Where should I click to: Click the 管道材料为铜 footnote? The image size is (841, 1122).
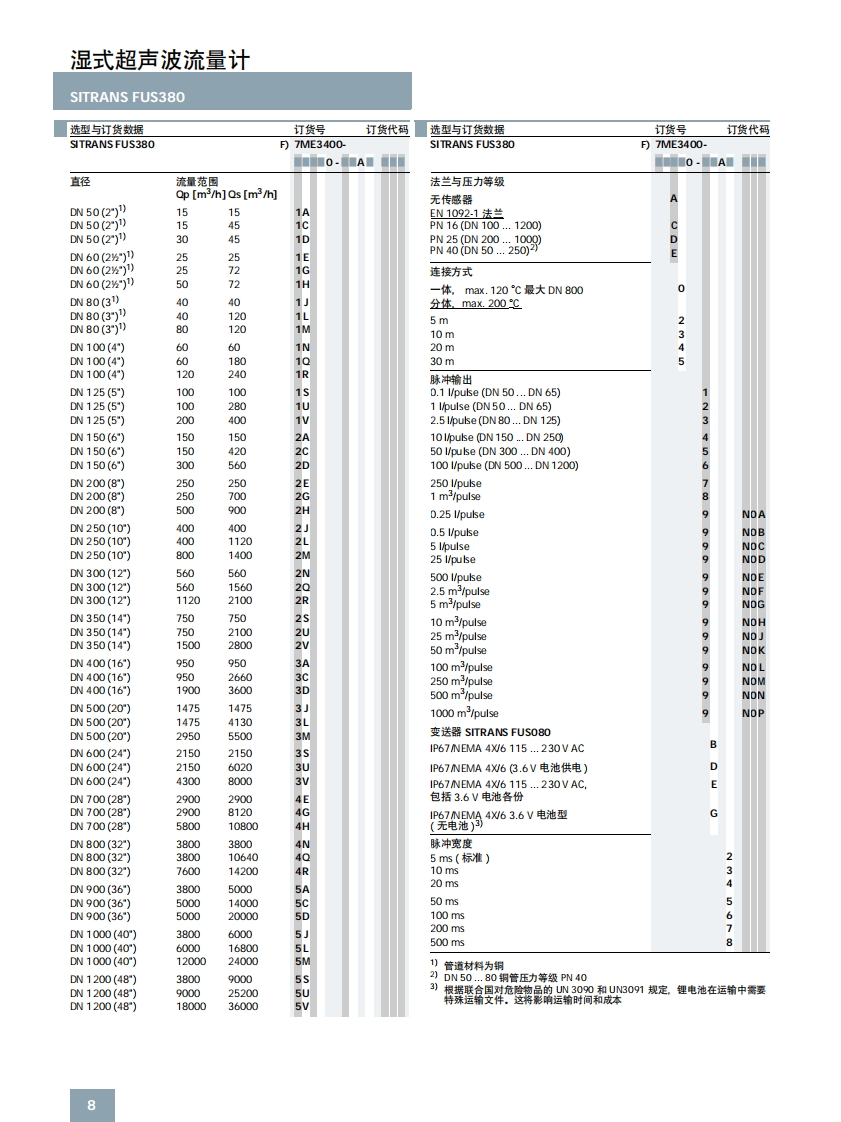(x=478, y=965)
